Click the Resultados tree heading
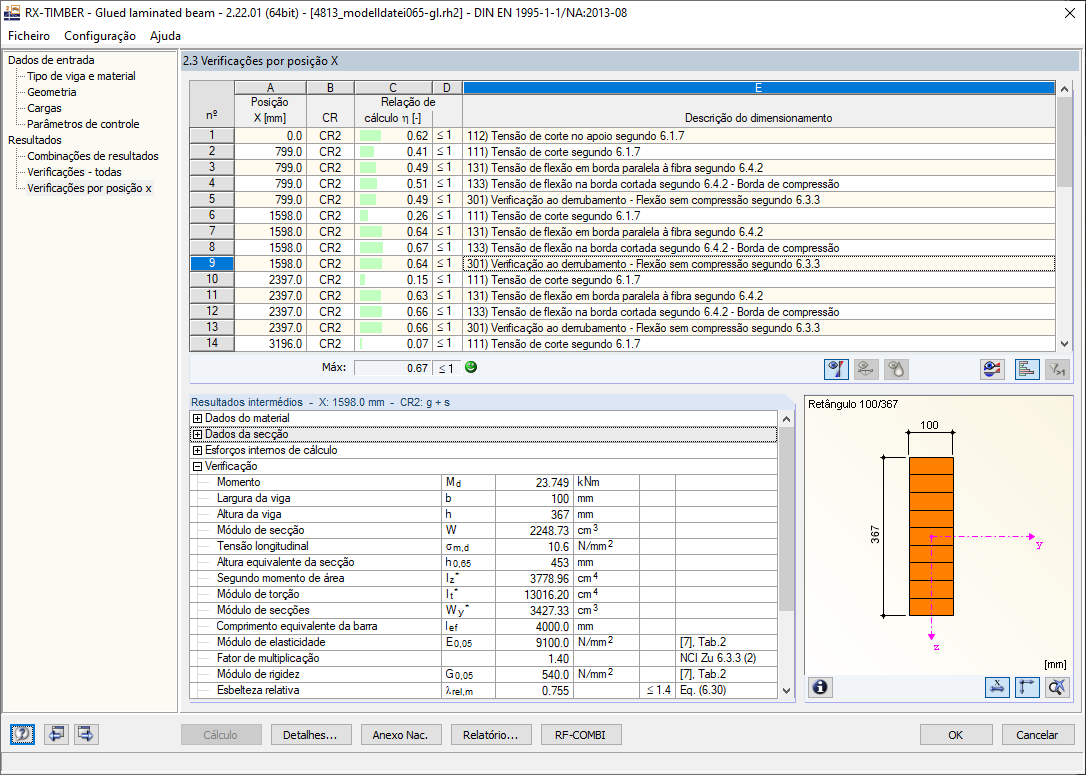 35,140
